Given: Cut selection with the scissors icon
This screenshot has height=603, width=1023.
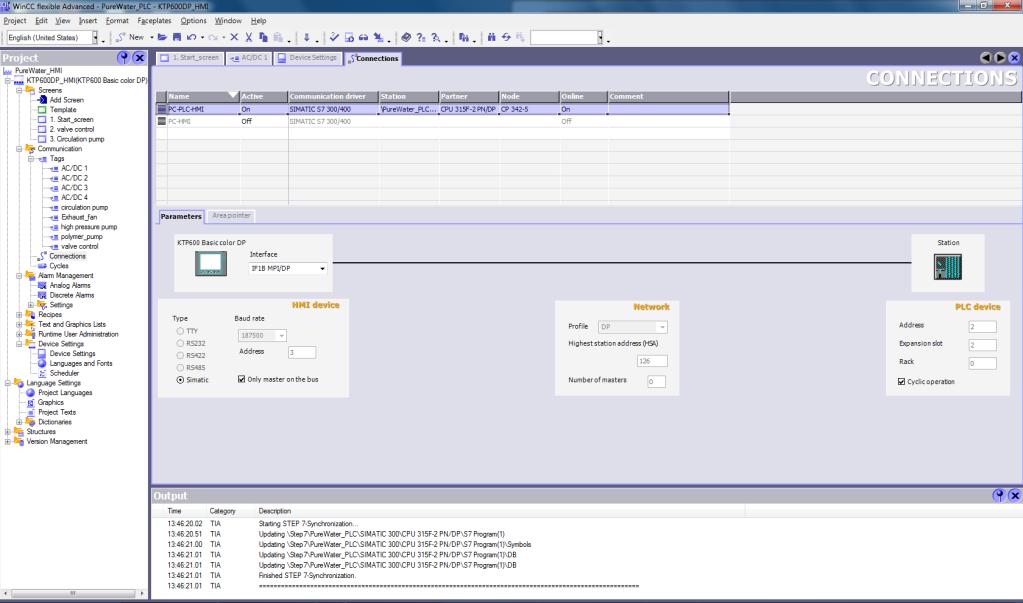Looking at the screenshot, I should pos(249,37).
